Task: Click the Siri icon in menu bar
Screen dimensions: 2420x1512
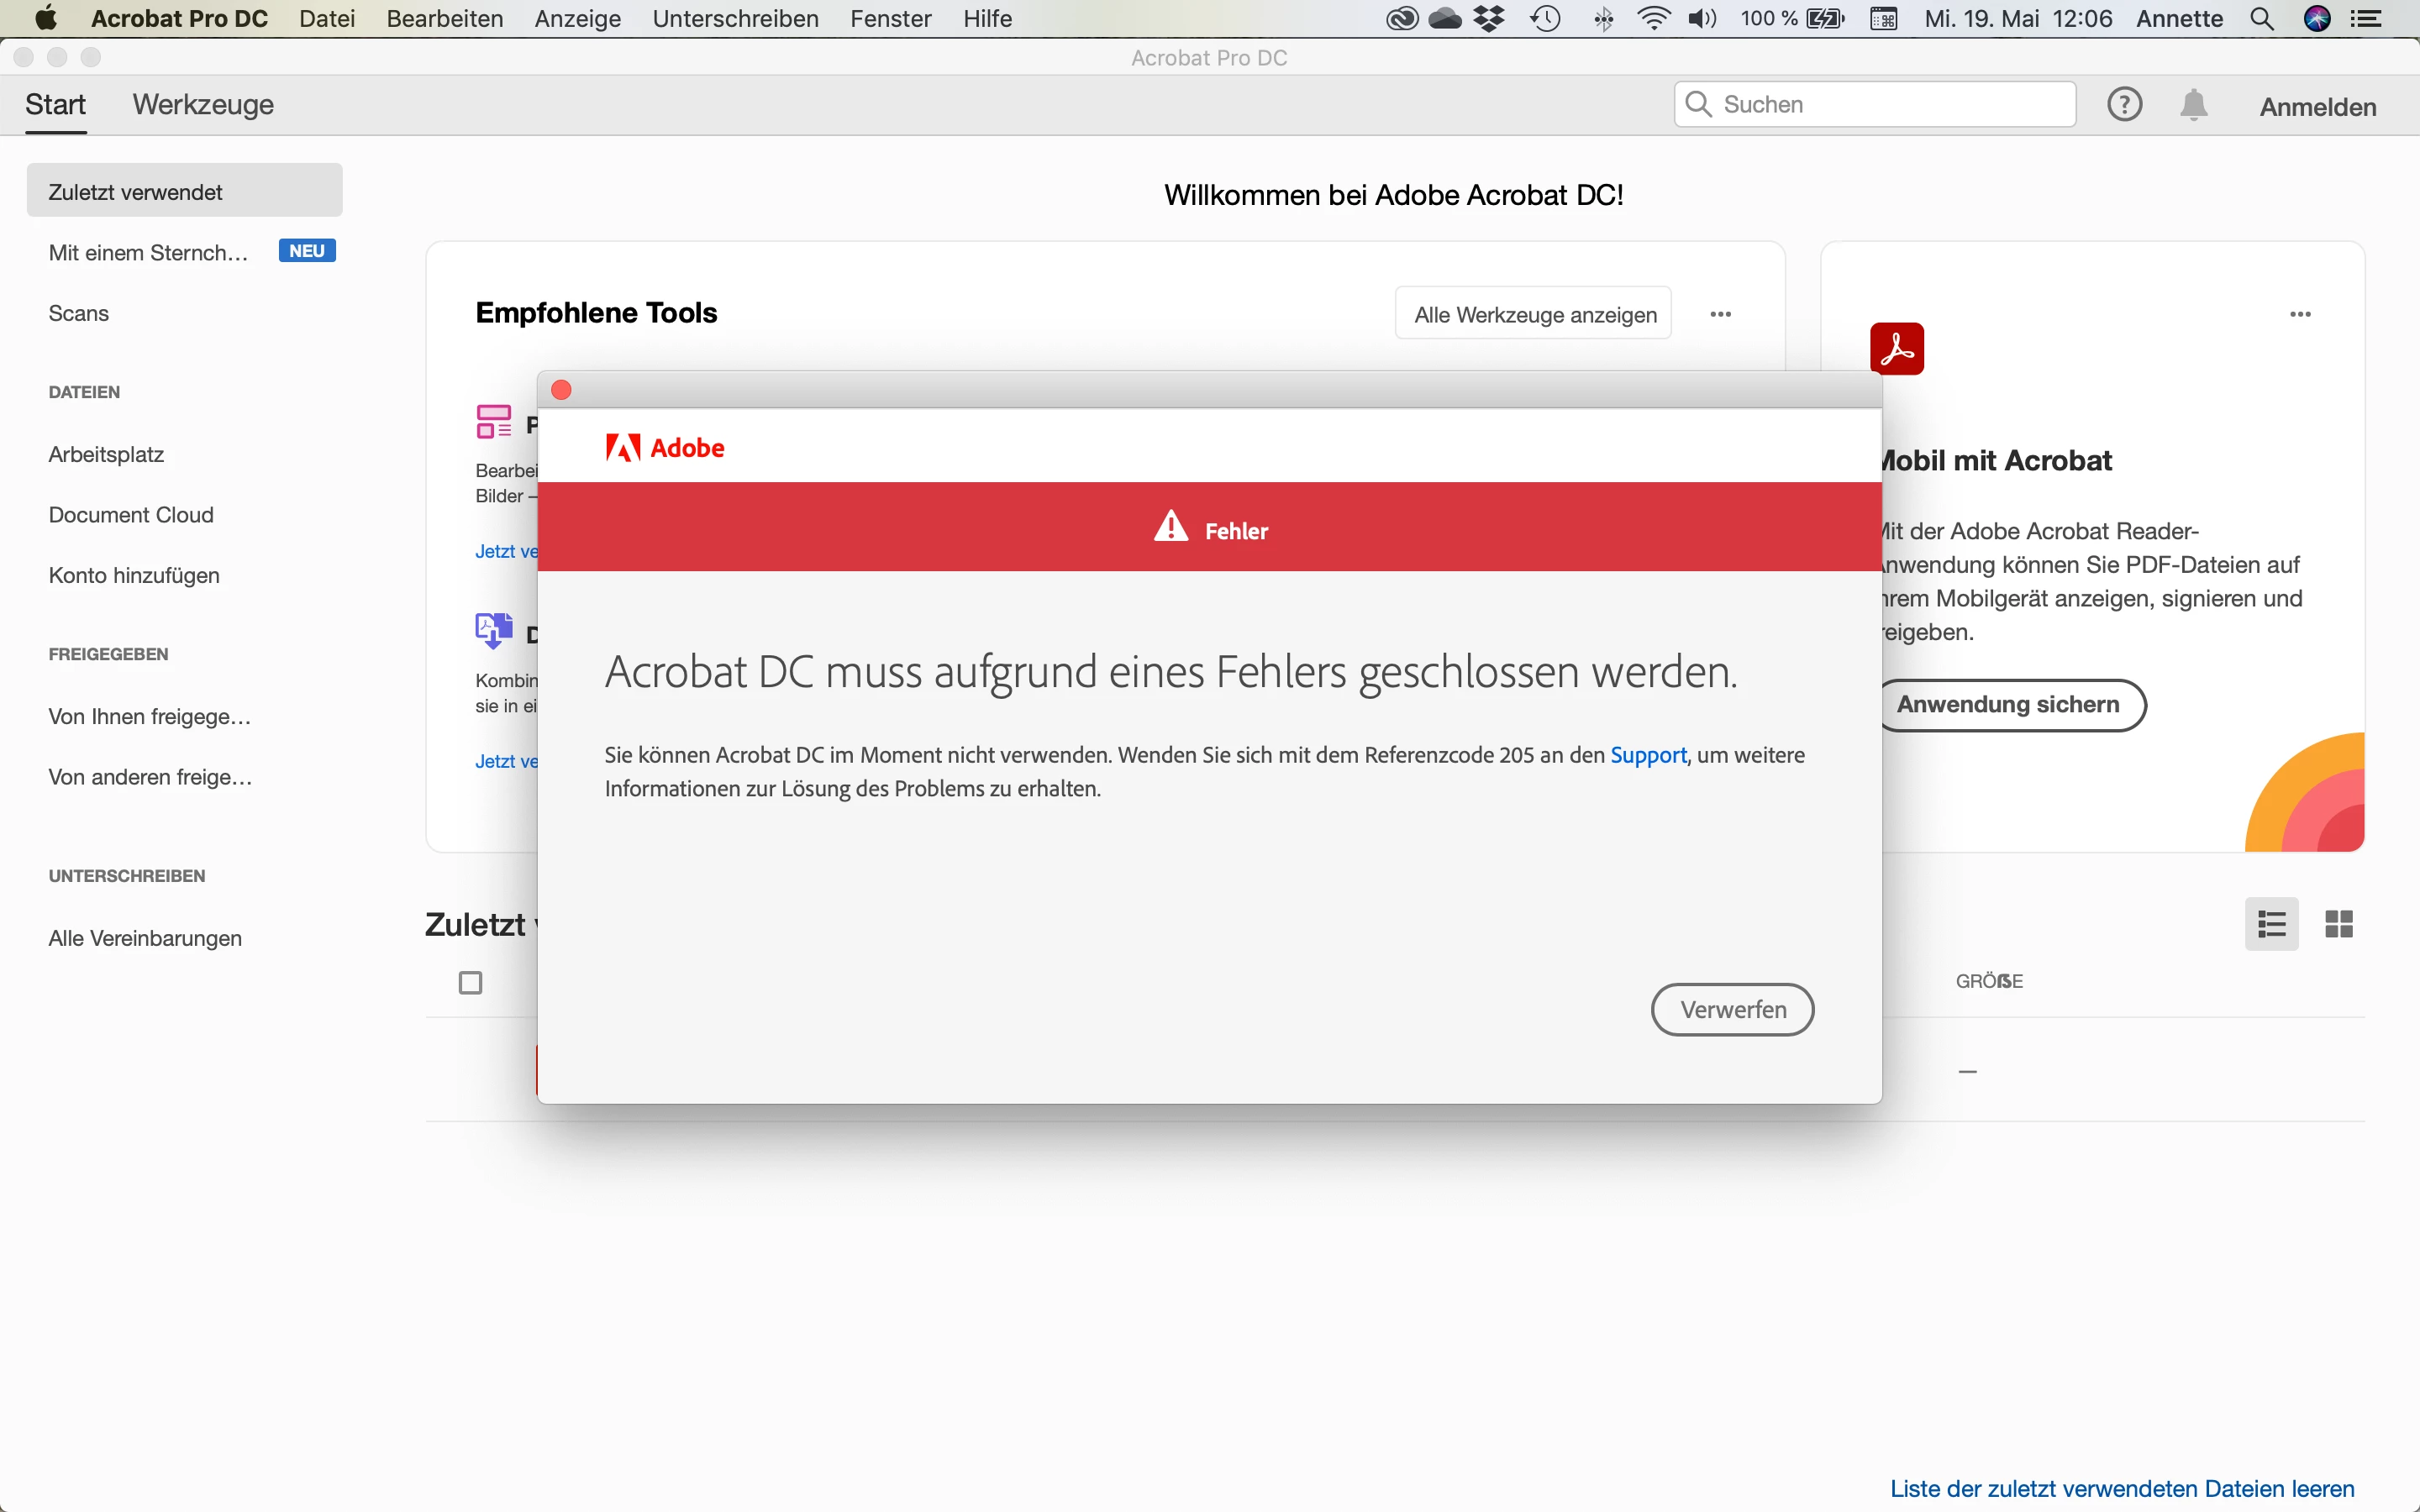Action: 2317,18
